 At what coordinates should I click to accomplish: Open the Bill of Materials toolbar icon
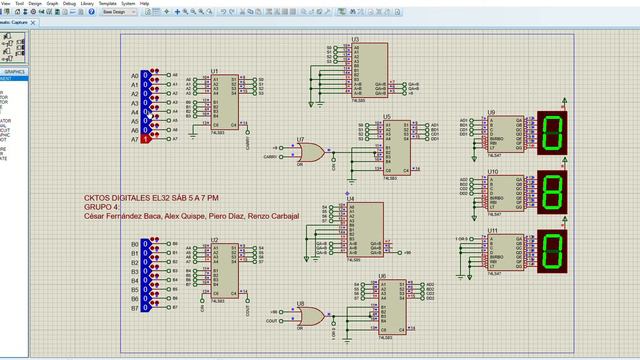65,12
